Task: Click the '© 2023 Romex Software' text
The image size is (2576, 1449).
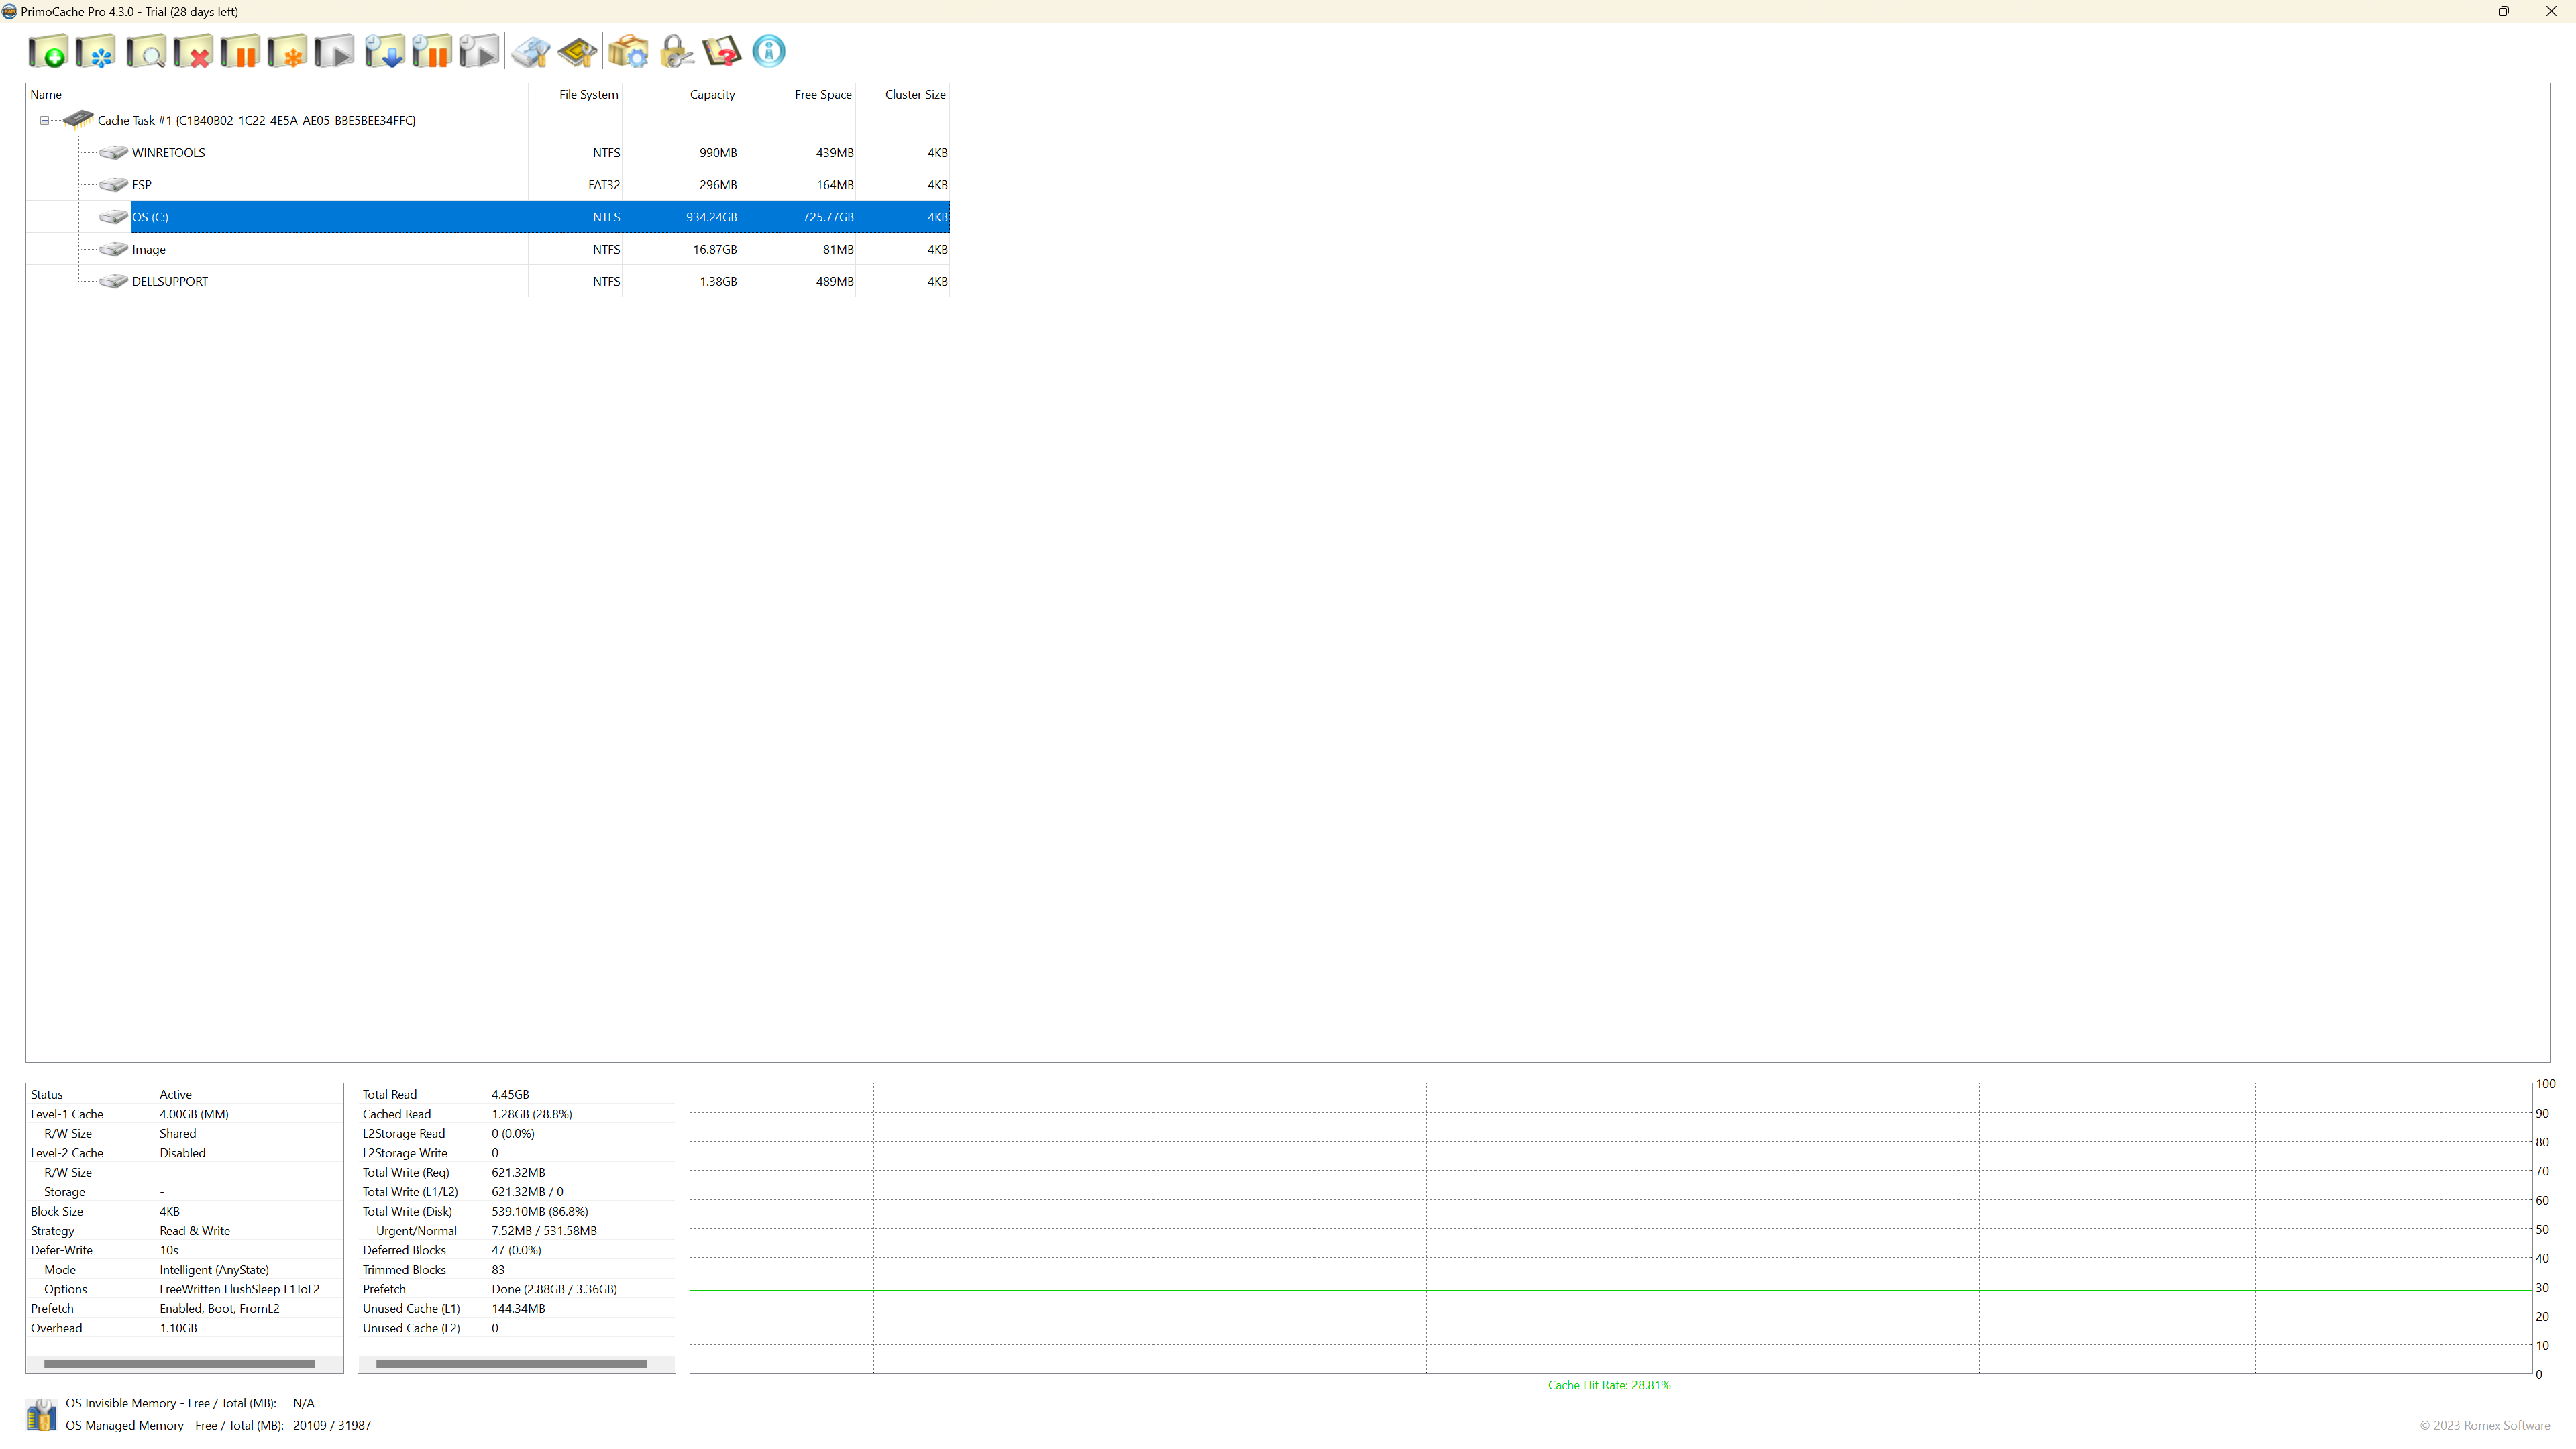Action: click(x=2485, y=1426)
